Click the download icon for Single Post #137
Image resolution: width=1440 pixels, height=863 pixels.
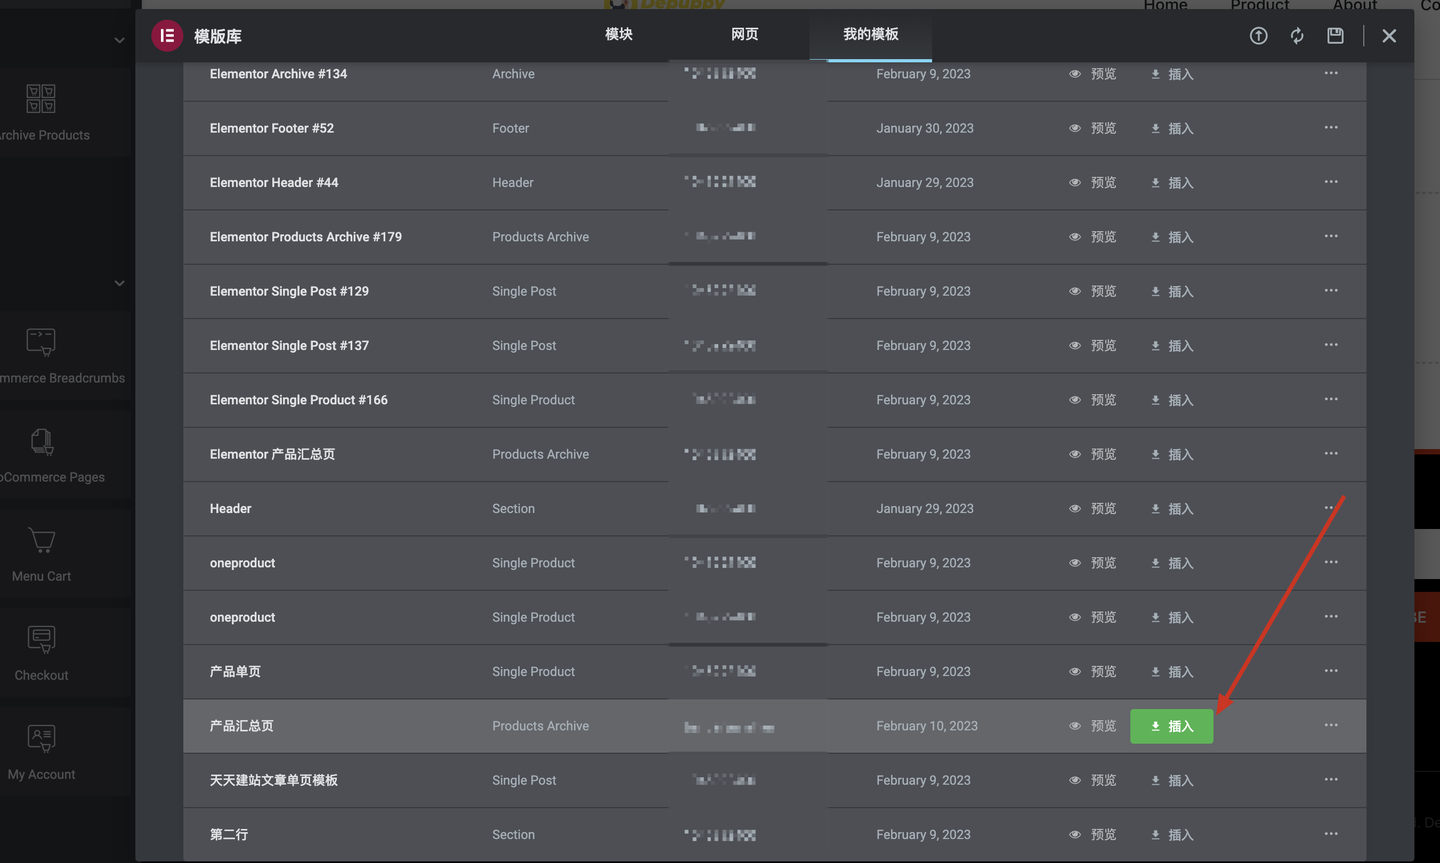click(1155, 346)
